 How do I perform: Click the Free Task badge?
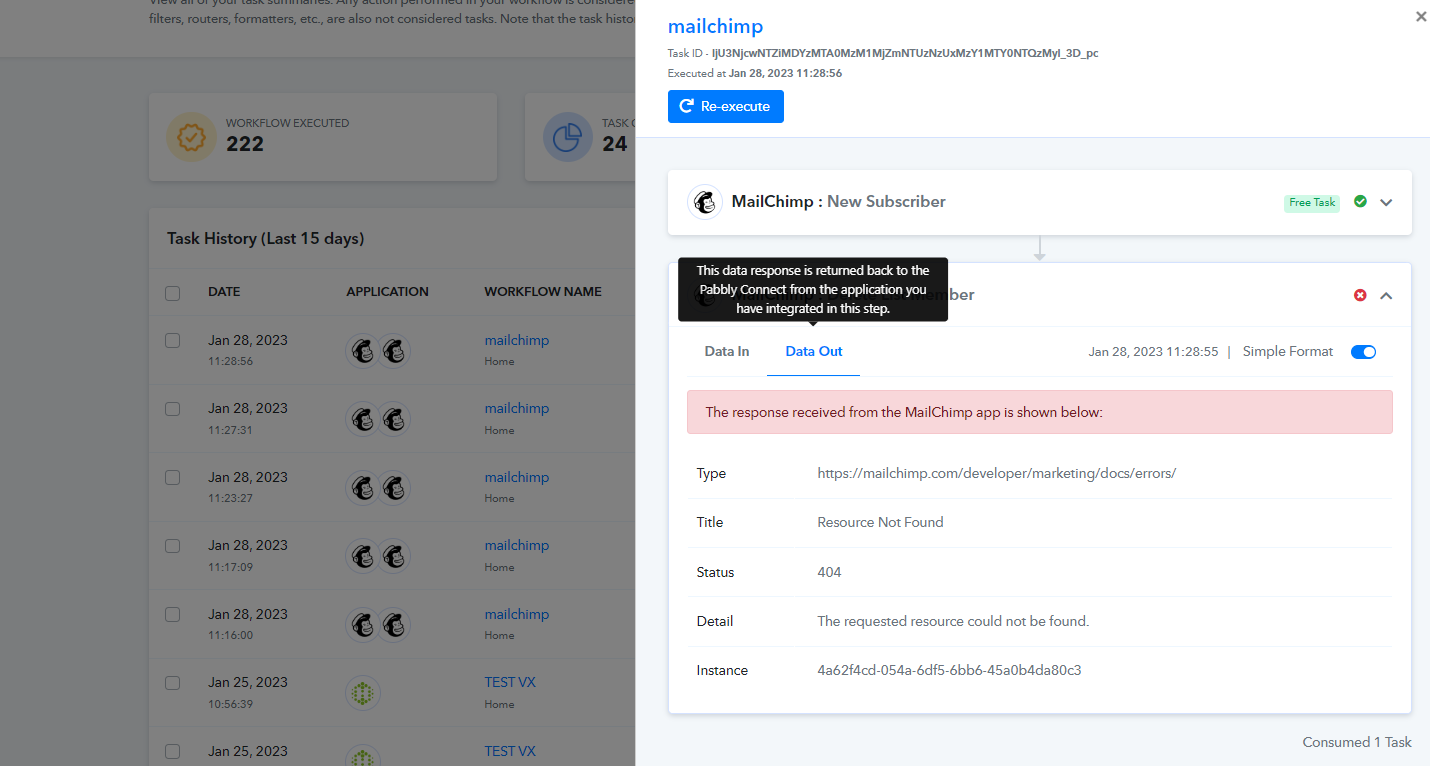1312,203
